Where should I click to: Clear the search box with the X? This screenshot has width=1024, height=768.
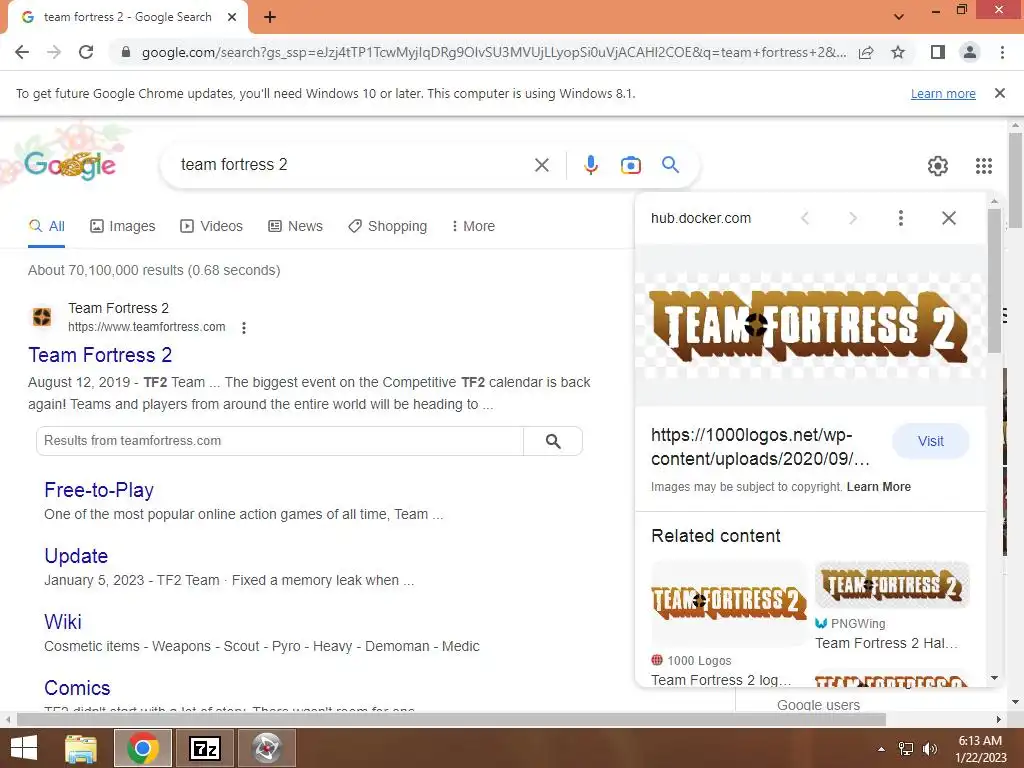[541, 165]
